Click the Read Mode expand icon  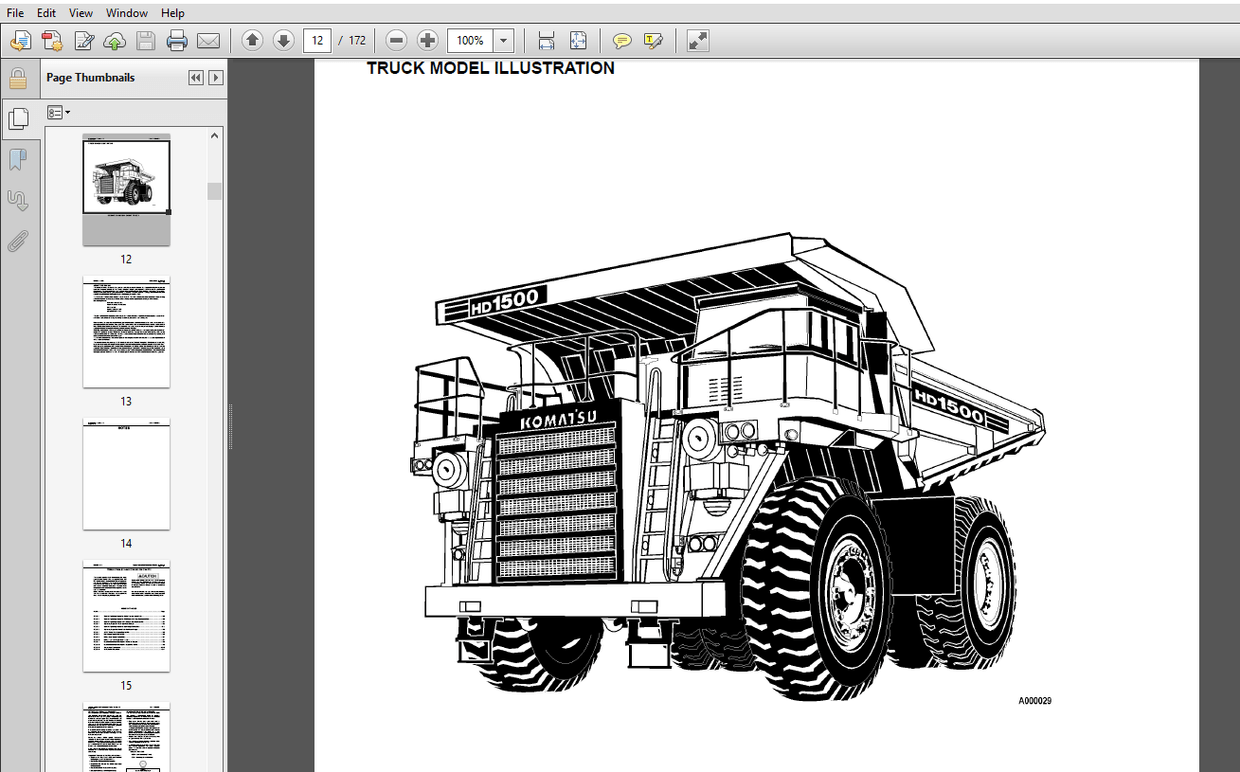698,41
